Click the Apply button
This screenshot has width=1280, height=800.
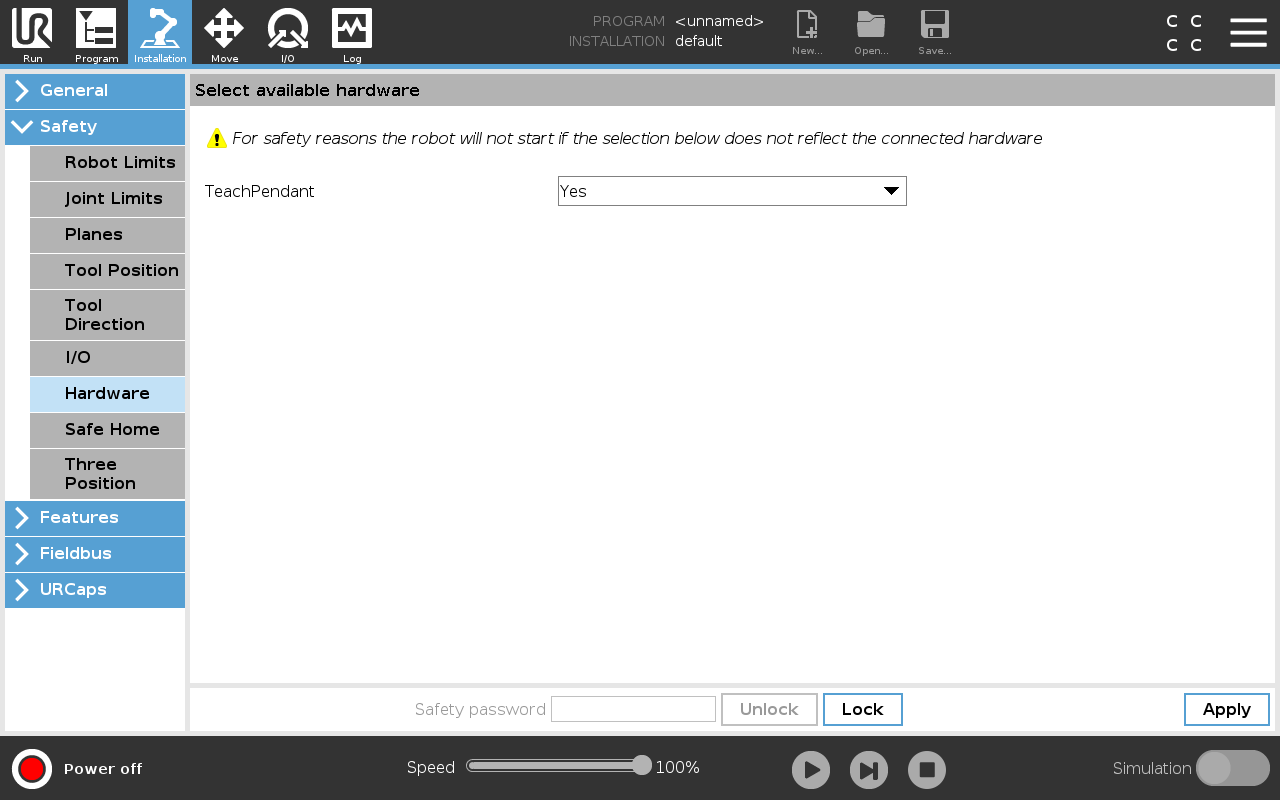click(1226, 709)
